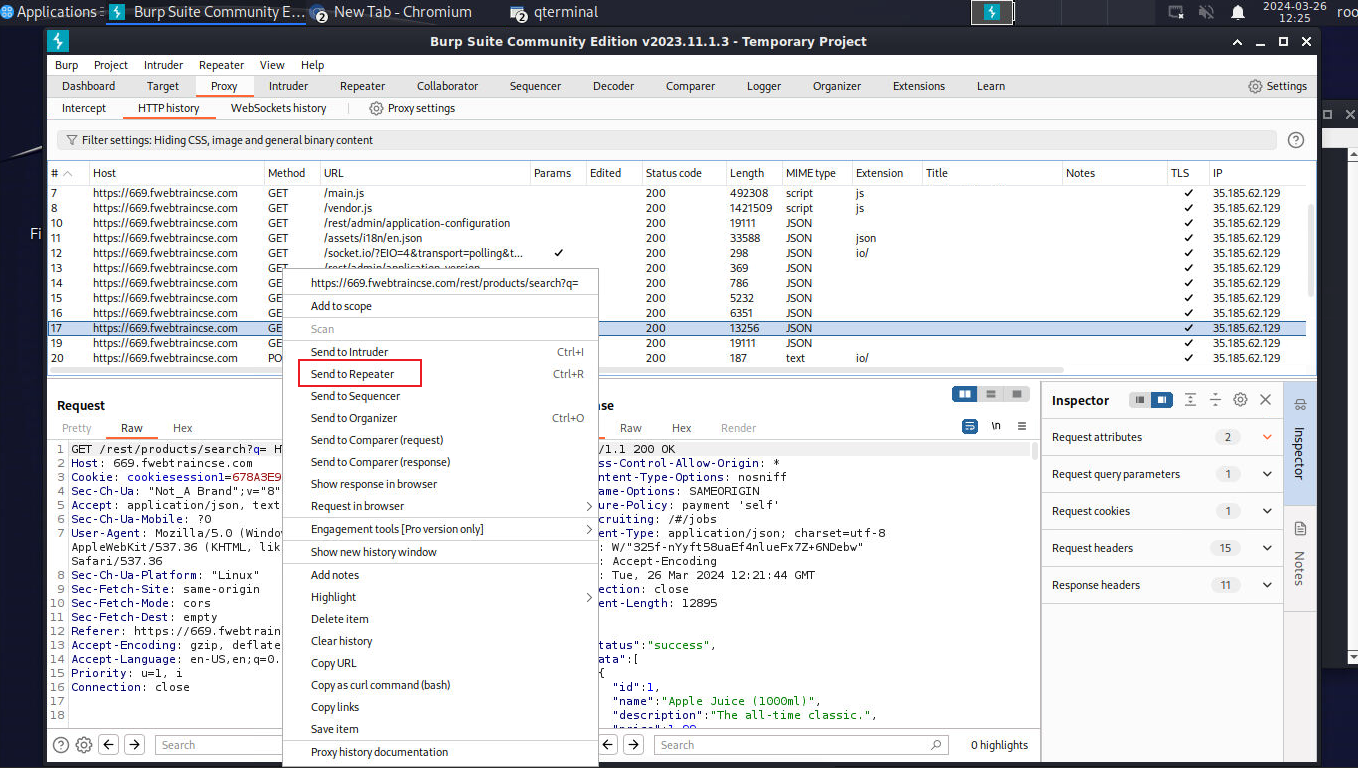1358x768 pixels.
Task: Open response hamburger options menu icon
Action: pyautogui.click(x=1022, y=426)
